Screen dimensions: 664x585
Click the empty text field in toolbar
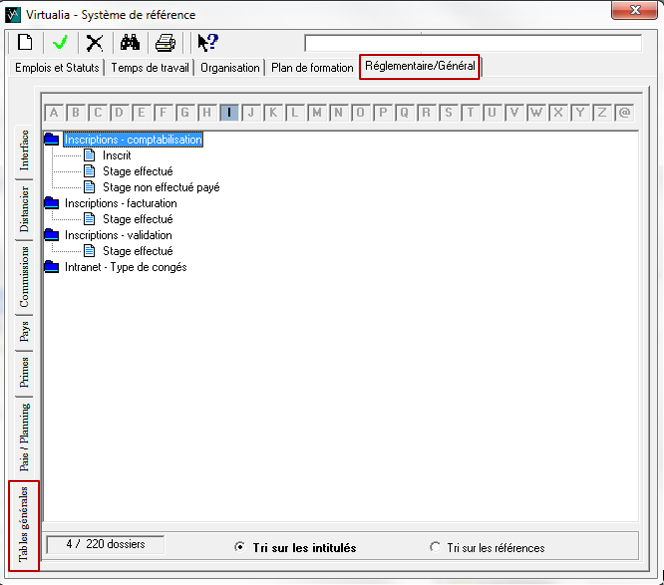pos(472,43)
